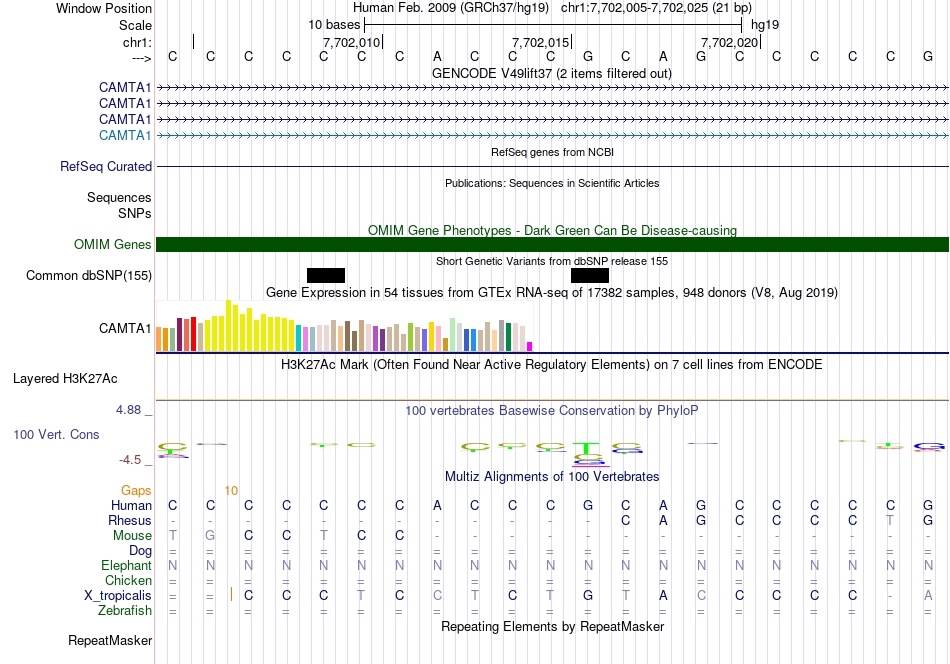Image resolution: width=950 pixels, height=664 pixels.
Task: Click 'Short Genetic Variants from dbSNP release 155'
Action: [552, 261]
